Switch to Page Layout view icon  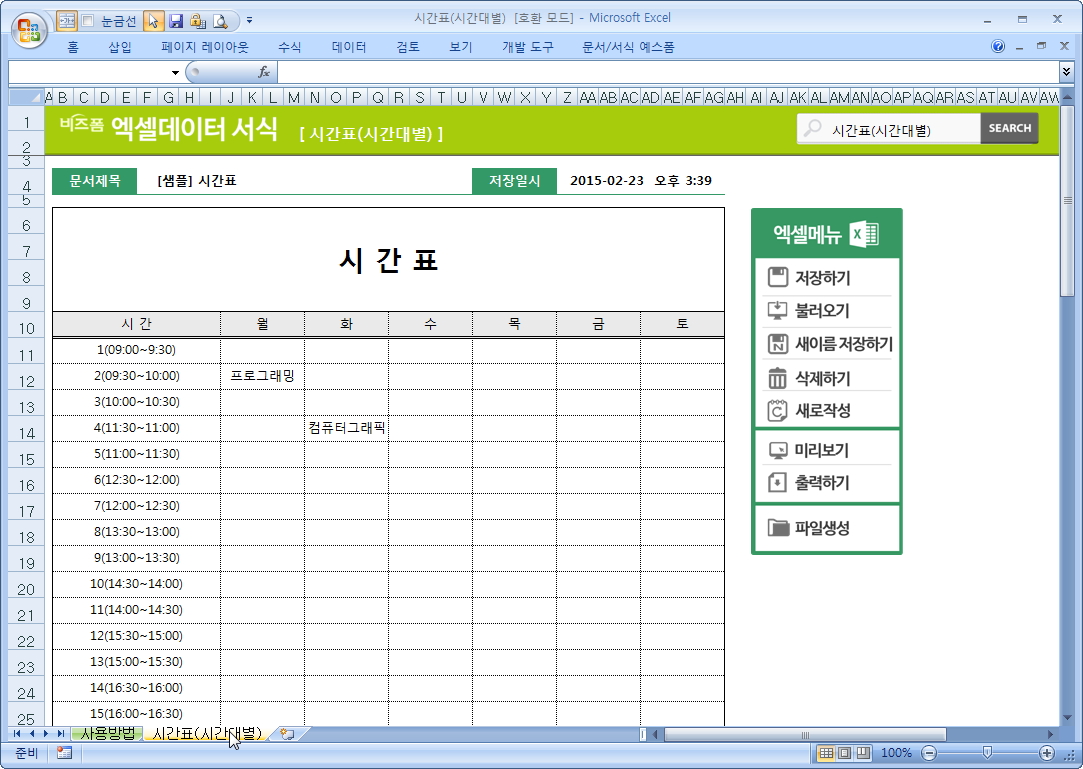(x=844, y=753)
